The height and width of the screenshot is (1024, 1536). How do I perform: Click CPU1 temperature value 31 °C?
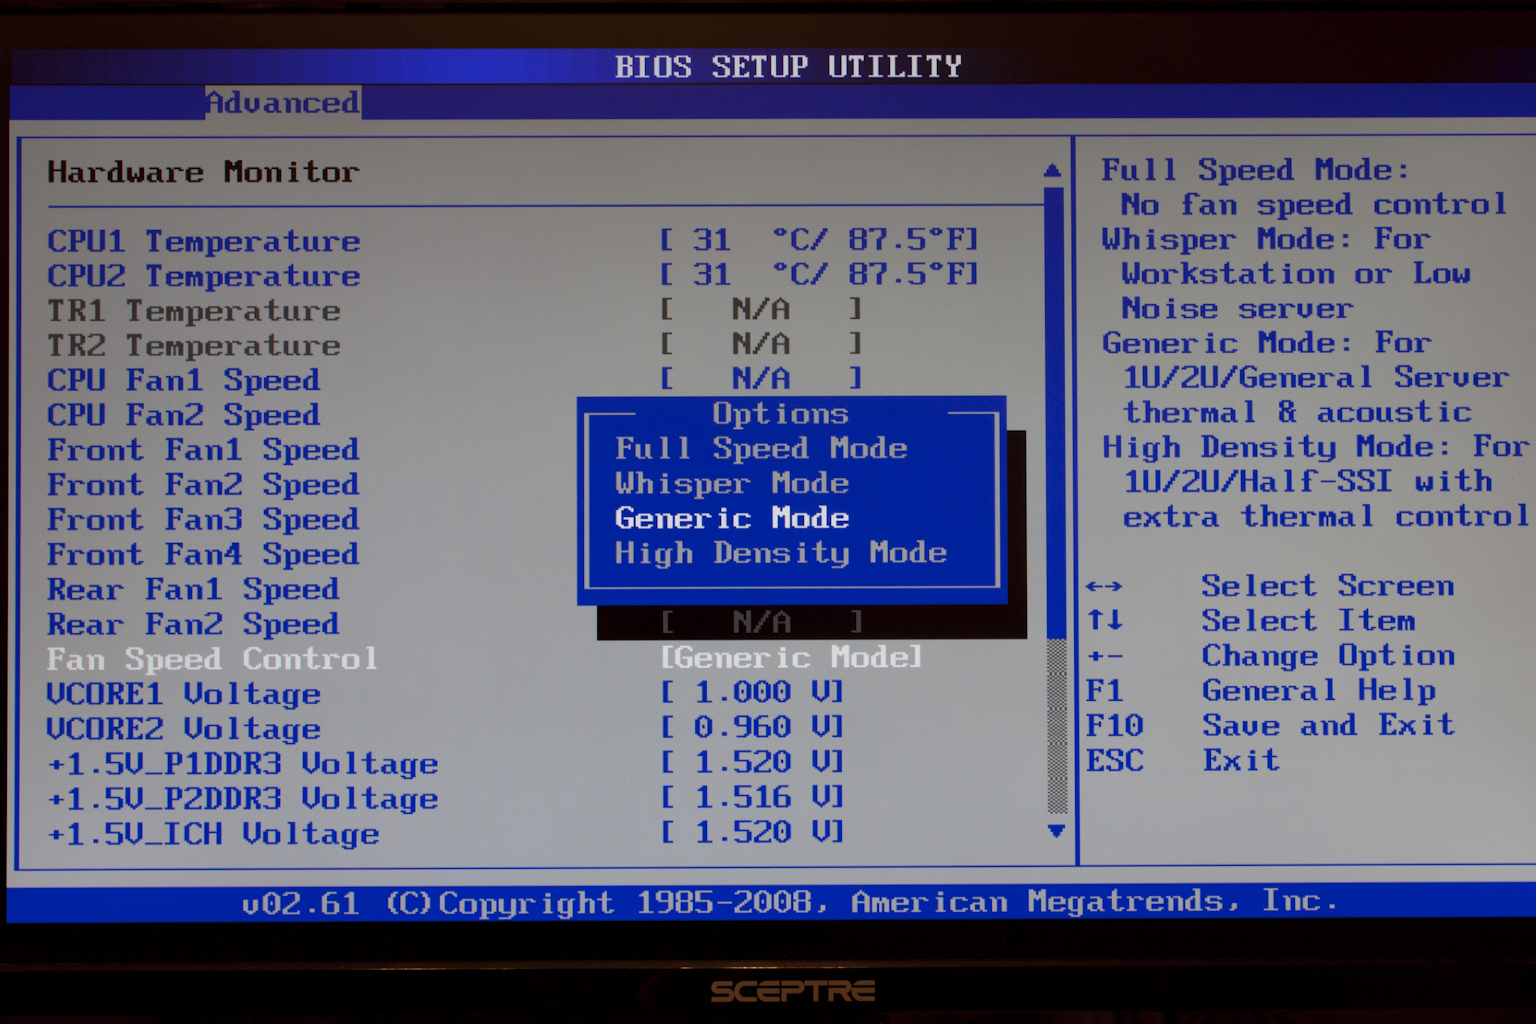coord(818,240)
